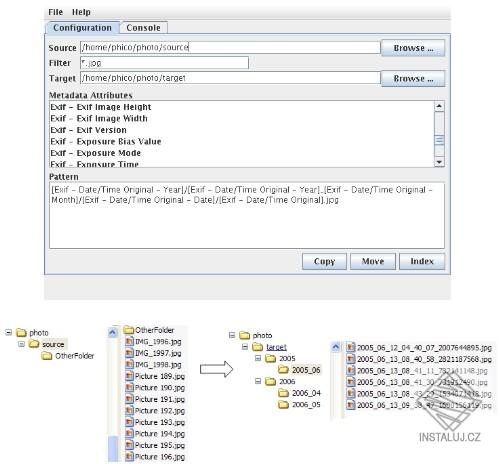Screen dimensions: 500x464
Task: Switch to the Console tab
Action: point(143,28)
